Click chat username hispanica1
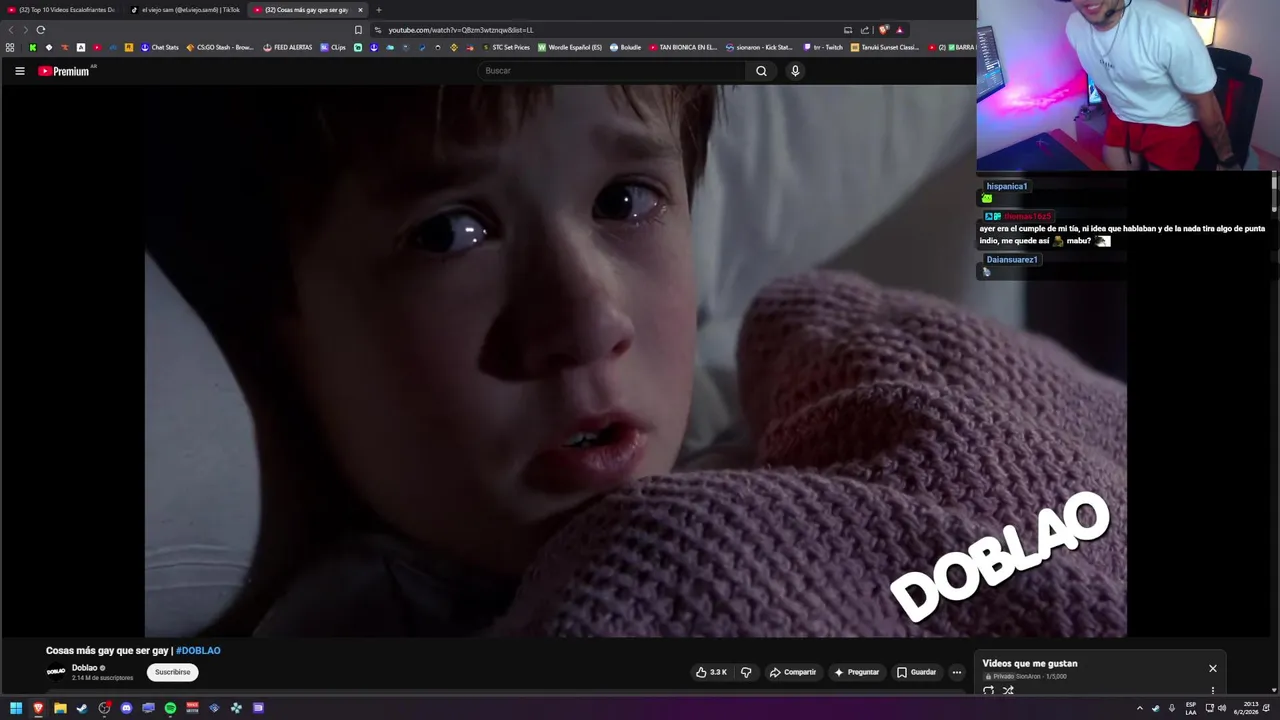This screenshot has height=720, width=1280. tap(1007, 186)
